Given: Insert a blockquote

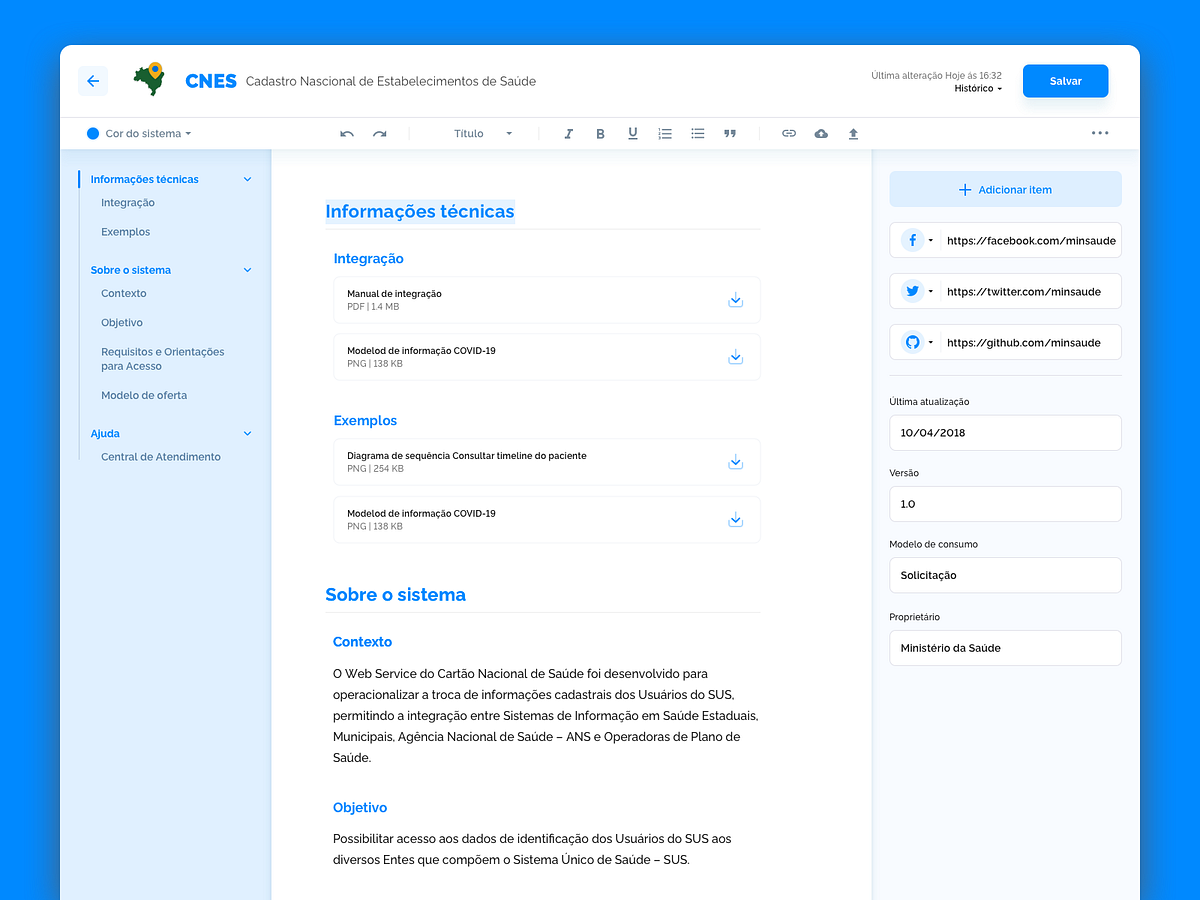Looking at the screenshot, I should [730, 133].
